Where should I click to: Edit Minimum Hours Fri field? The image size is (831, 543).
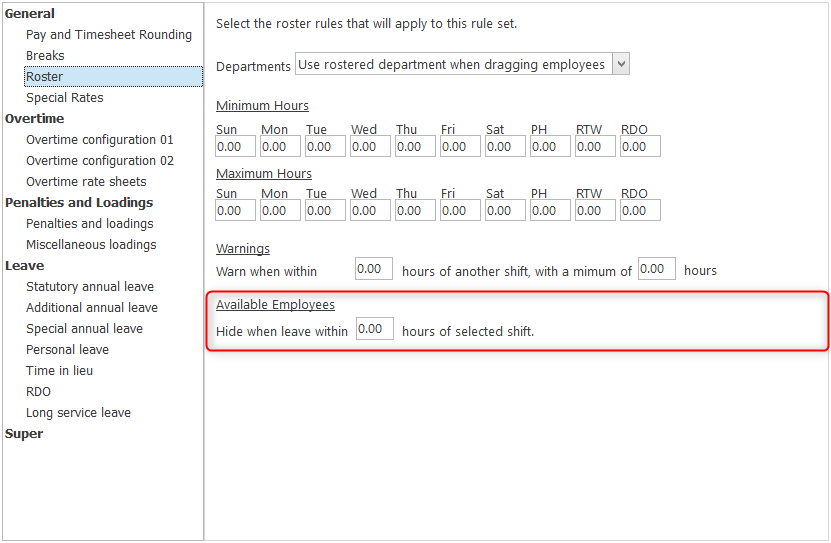pyautogui.click(x=461, y=146)
